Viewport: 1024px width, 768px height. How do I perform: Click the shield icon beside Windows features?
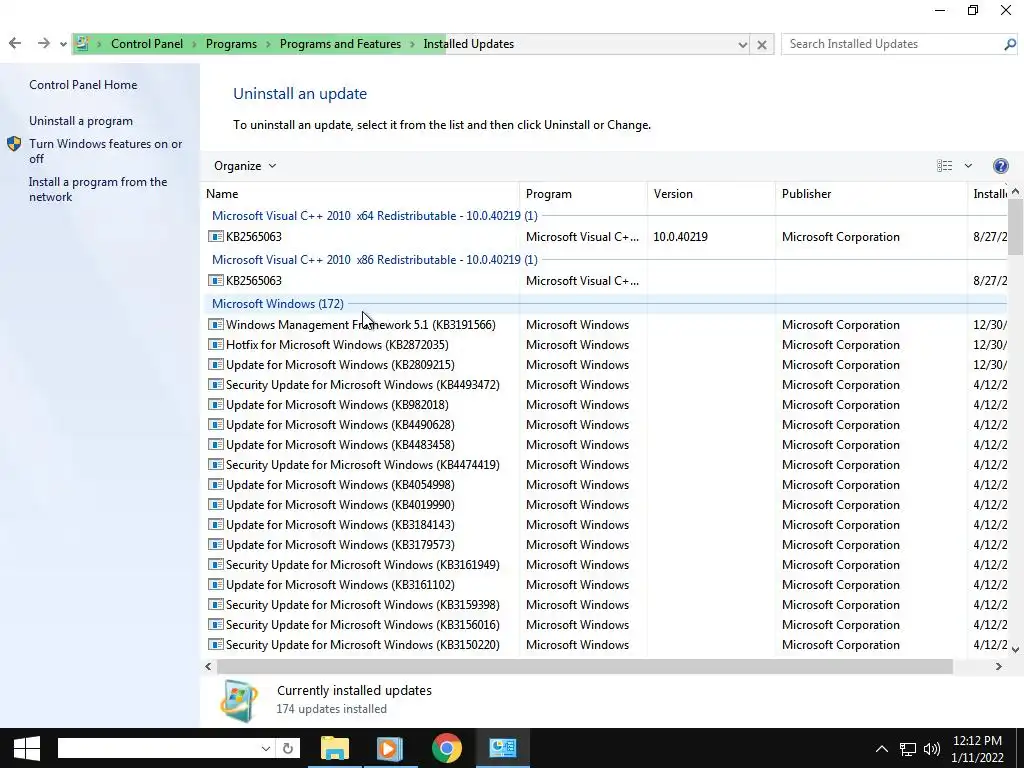(14, 144)
